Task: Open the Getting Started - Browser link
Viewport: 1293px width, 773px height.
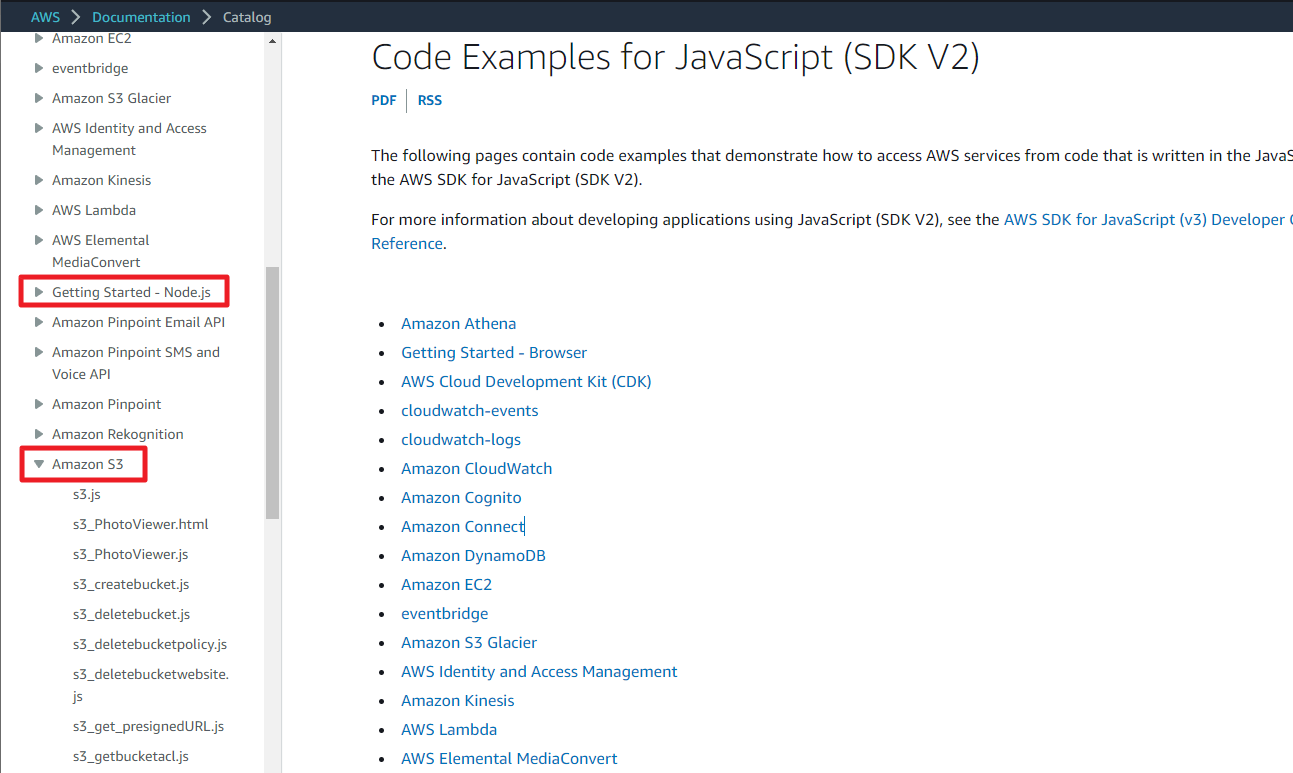Action: 494,352
